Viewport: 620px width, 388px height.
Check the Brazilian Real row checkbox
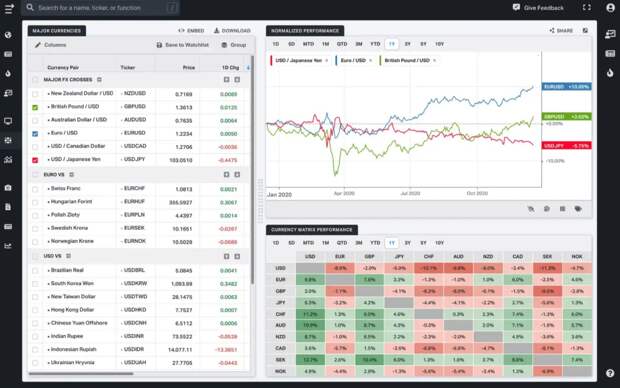point(35,271)
